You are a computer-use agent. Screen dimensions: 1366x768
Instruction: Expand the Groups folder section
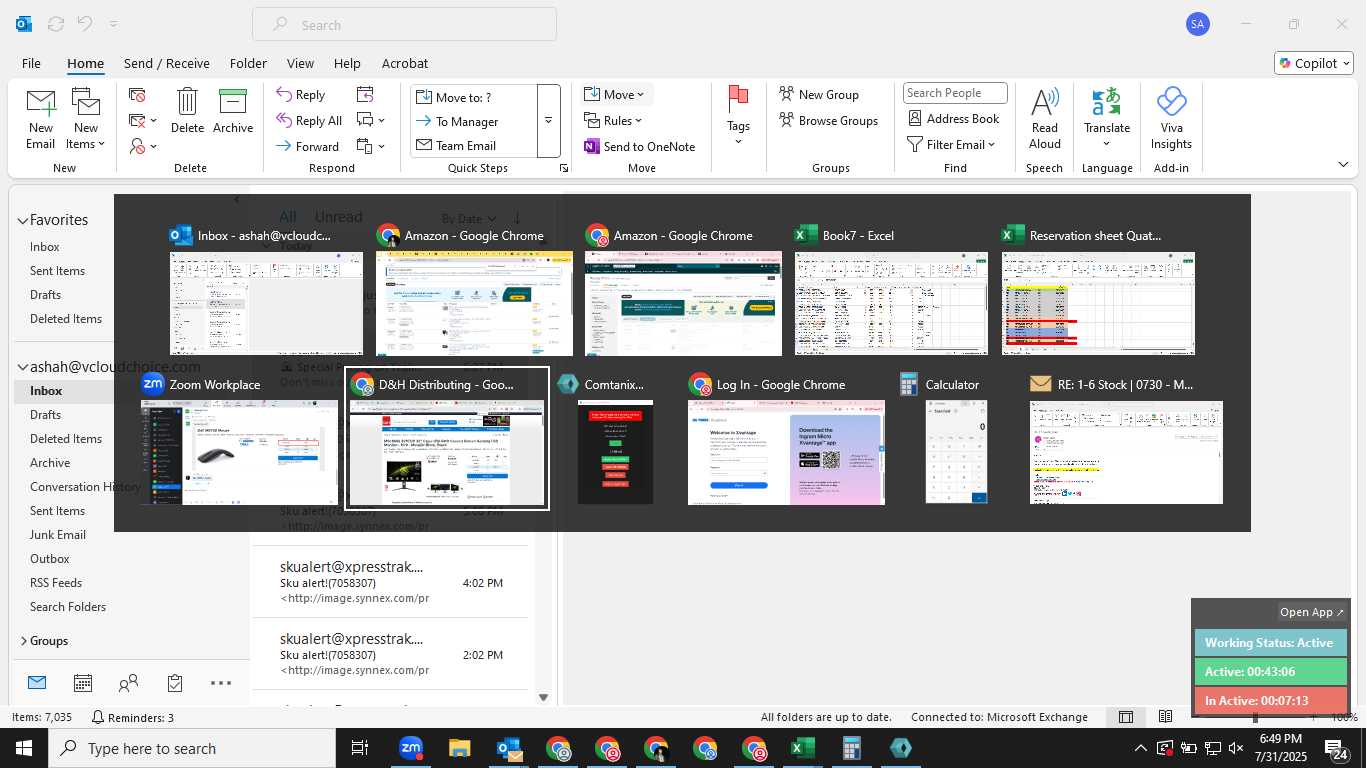(22, 641)
